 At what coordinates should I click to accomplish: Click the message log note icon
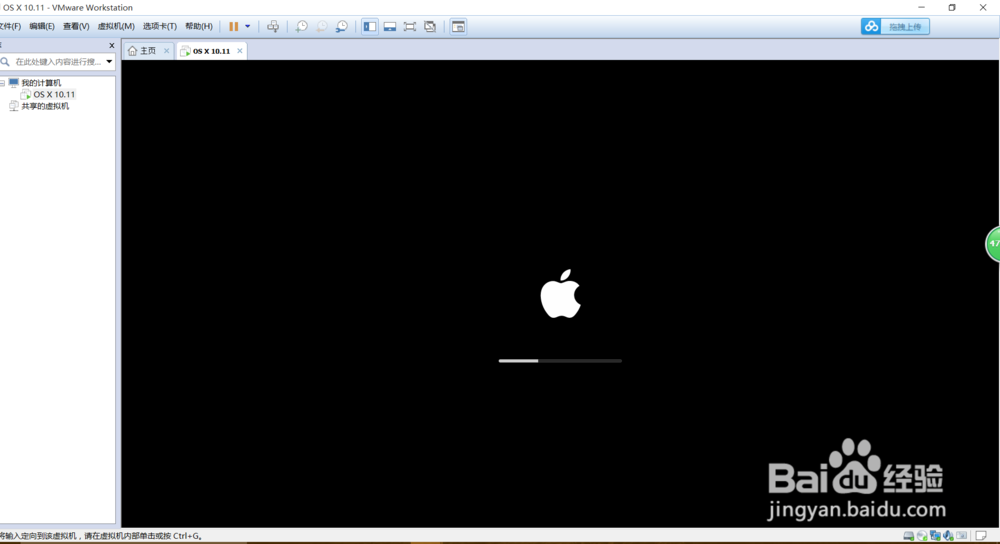[x=982, y=536]
